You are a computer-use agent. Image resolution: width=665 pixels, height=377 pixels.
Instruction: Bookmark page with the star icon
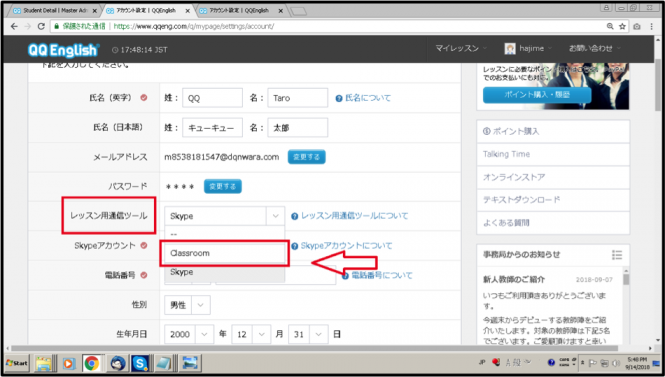(x=622, y=26)
